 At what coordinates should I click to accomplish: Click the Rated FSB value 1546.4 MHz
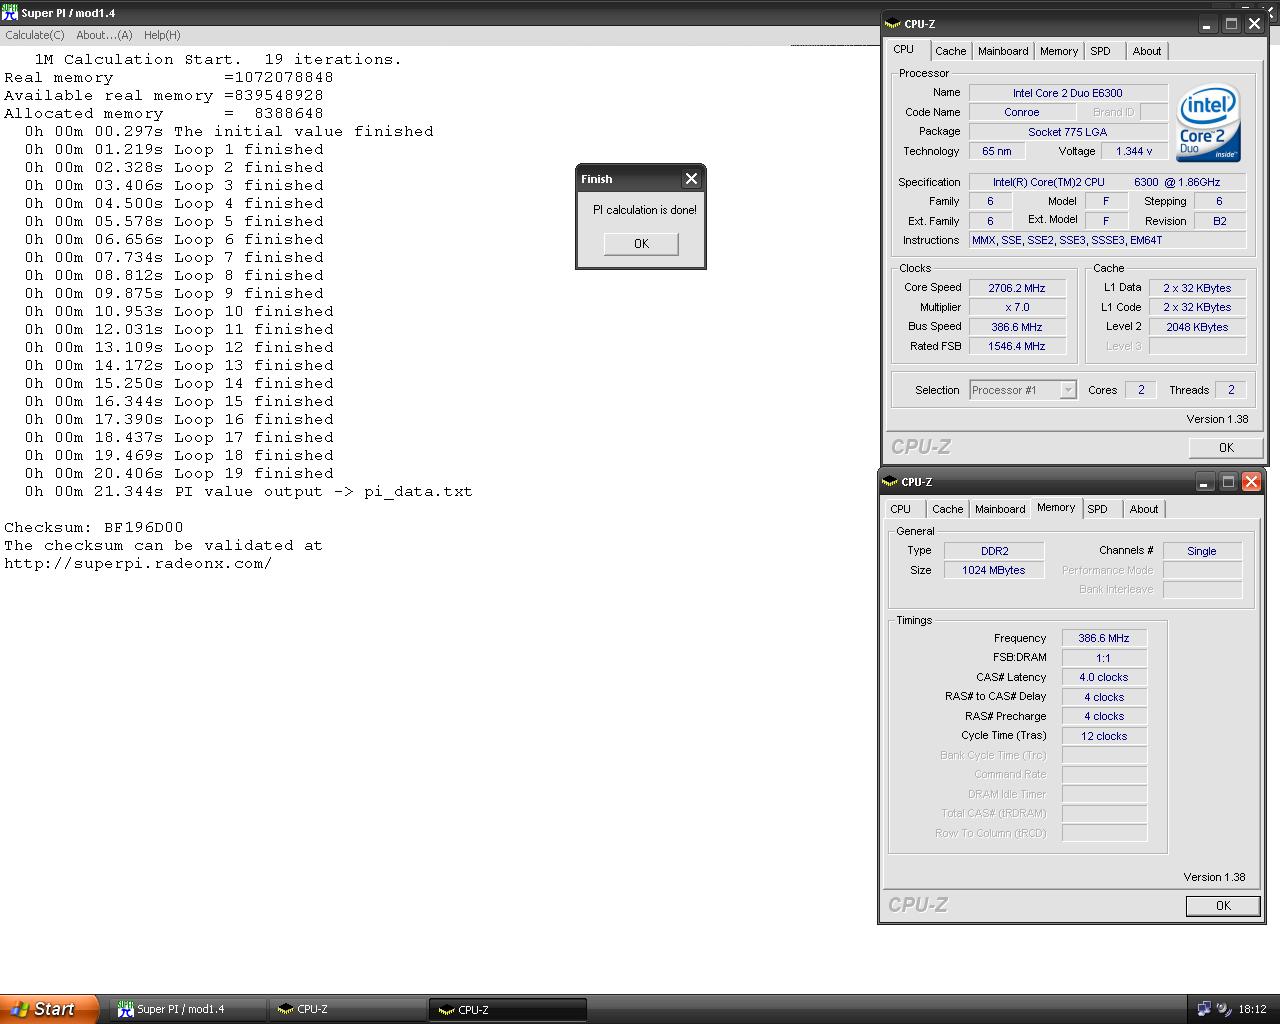[1017, 347]
